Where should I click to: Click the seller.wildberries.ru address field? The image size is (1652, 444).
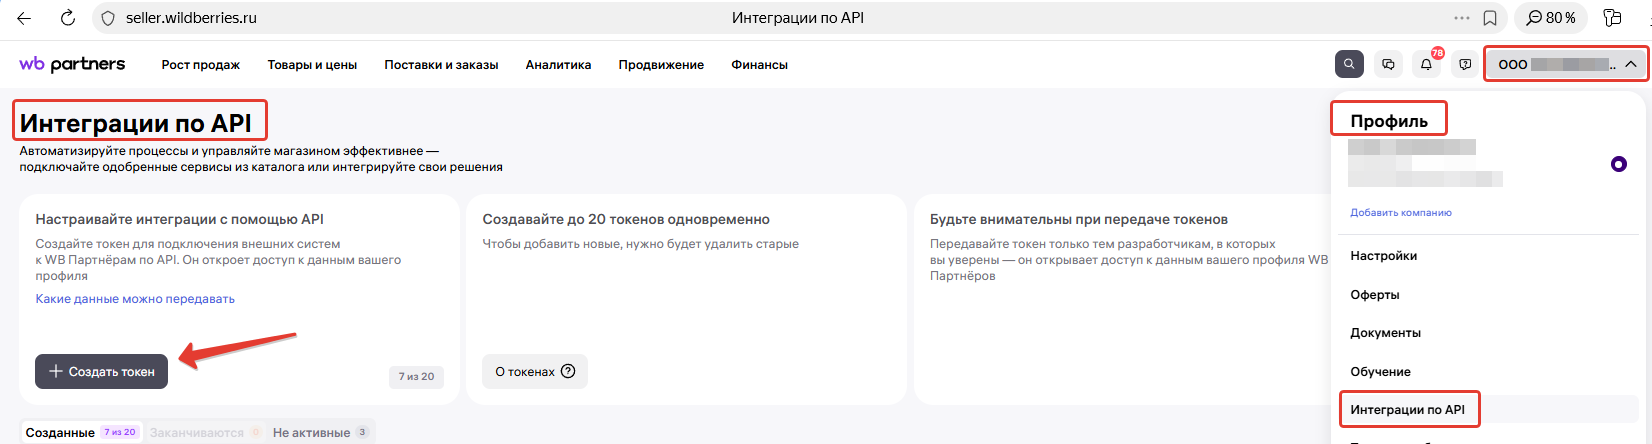click(400, 18)
